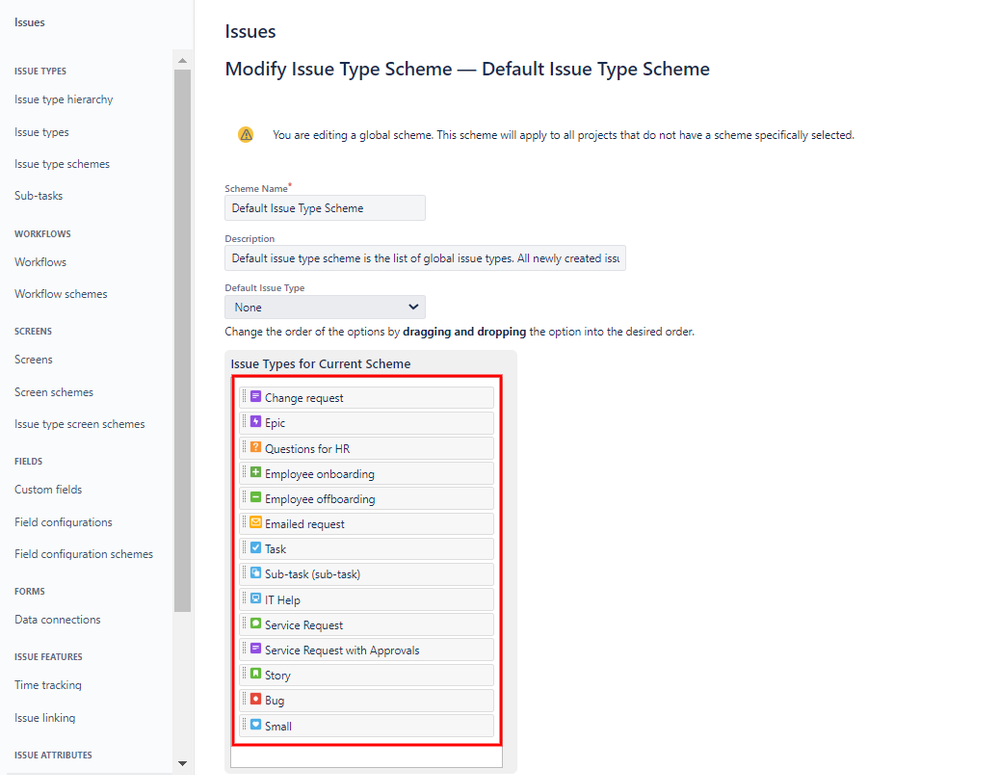Click the orange Questions for HR icon
Viewport: 999px width, 775px height.
[255, 447]
